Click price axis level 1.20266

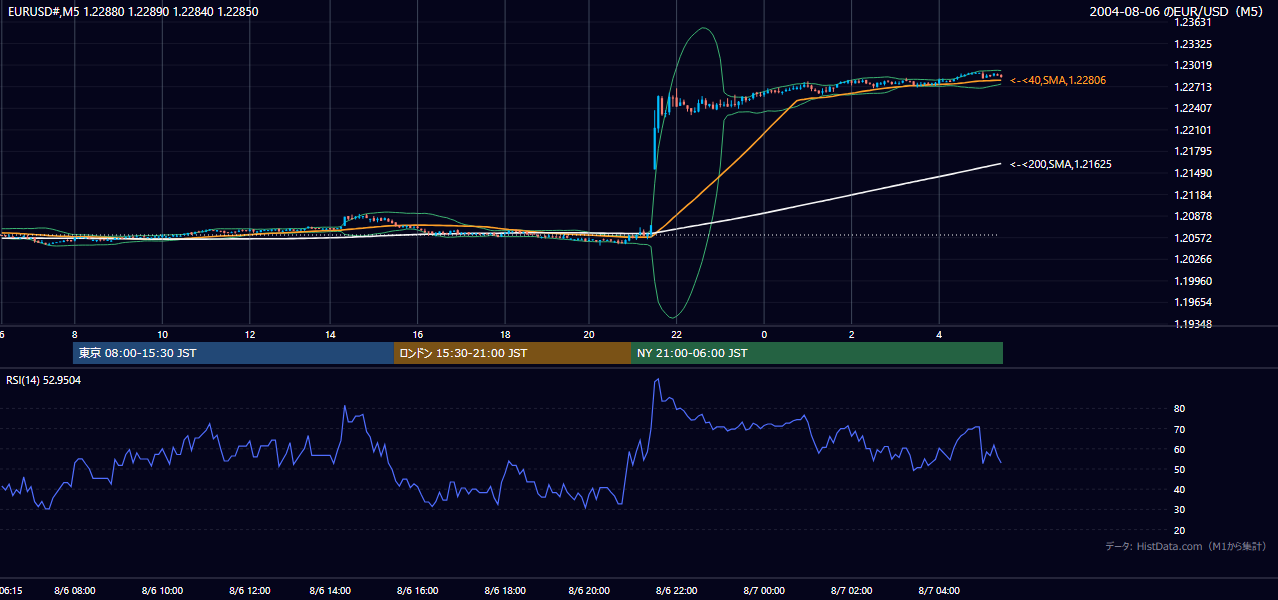pyautogui.click(x=1192, y=259)
